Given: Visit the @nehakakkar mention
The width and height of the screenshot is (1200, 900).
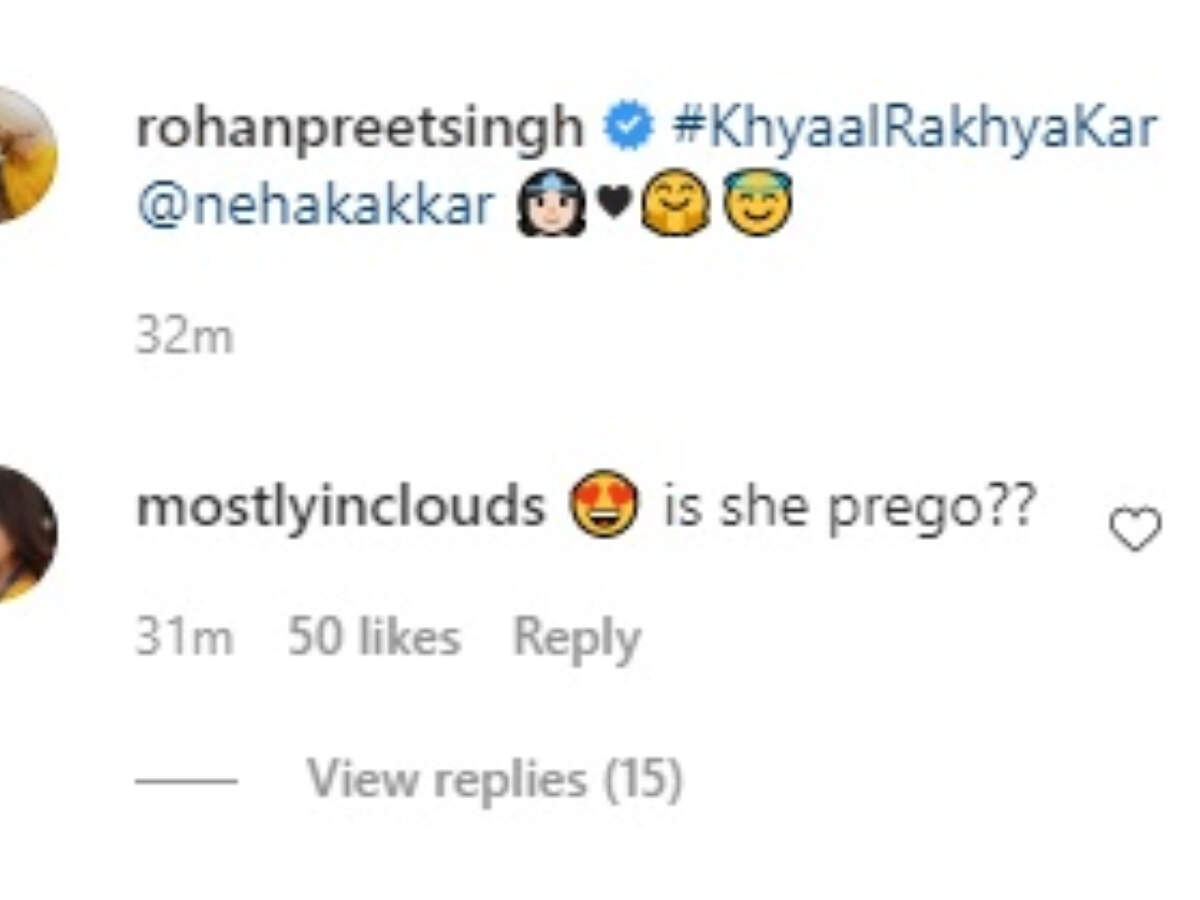Looking at the screenshot, I should 315,205.
